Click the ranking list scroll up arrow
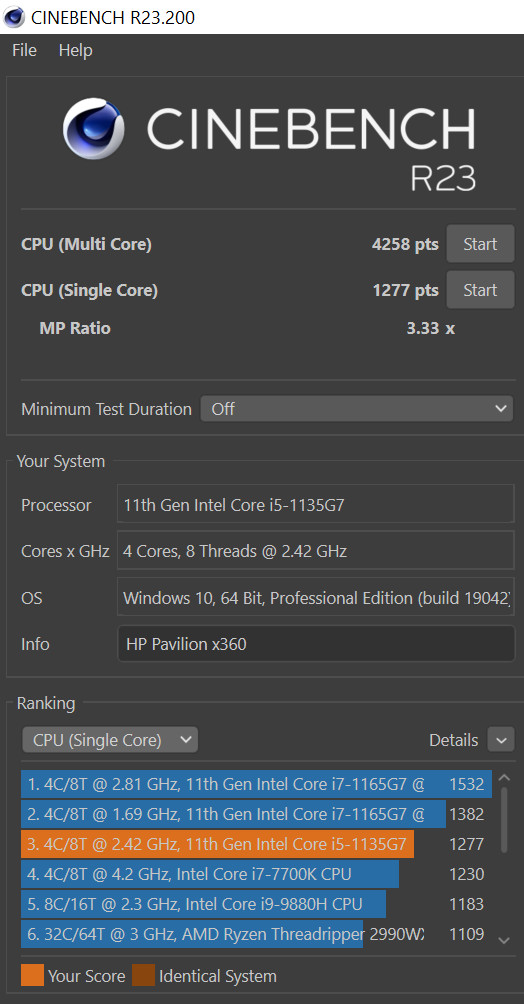Screen dimensions: 524x1004 click(504, 778)
